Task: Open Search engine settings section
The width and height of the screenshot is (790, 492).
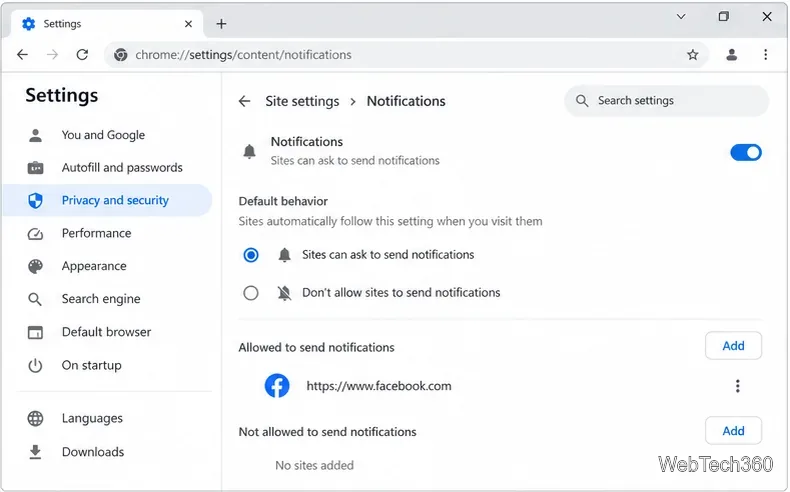Action: [x=107, y=299]
